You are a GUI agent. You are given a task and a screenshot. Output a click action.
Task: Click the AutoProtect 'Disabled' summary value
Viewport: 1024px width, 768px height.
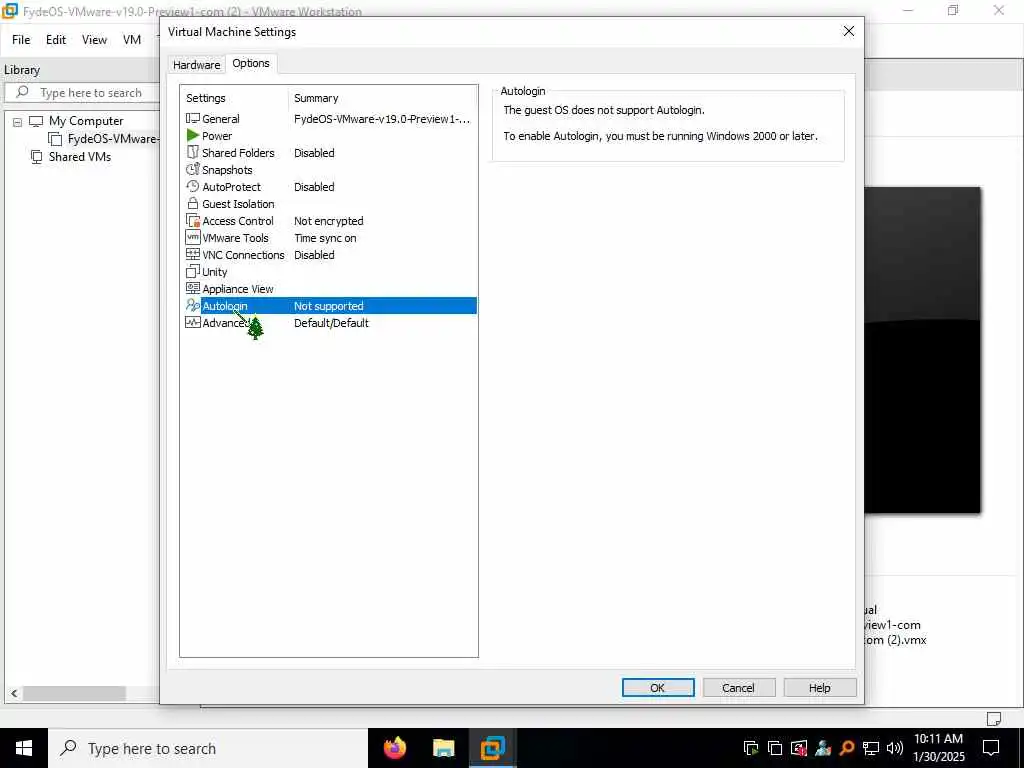tap(314, 187)
